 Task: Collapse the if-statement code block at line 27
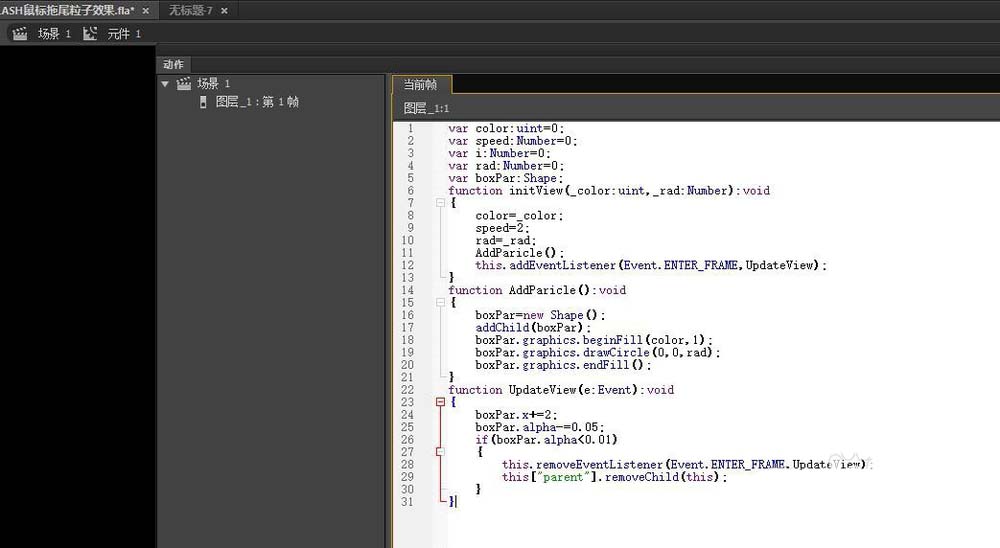pos(440,452)
